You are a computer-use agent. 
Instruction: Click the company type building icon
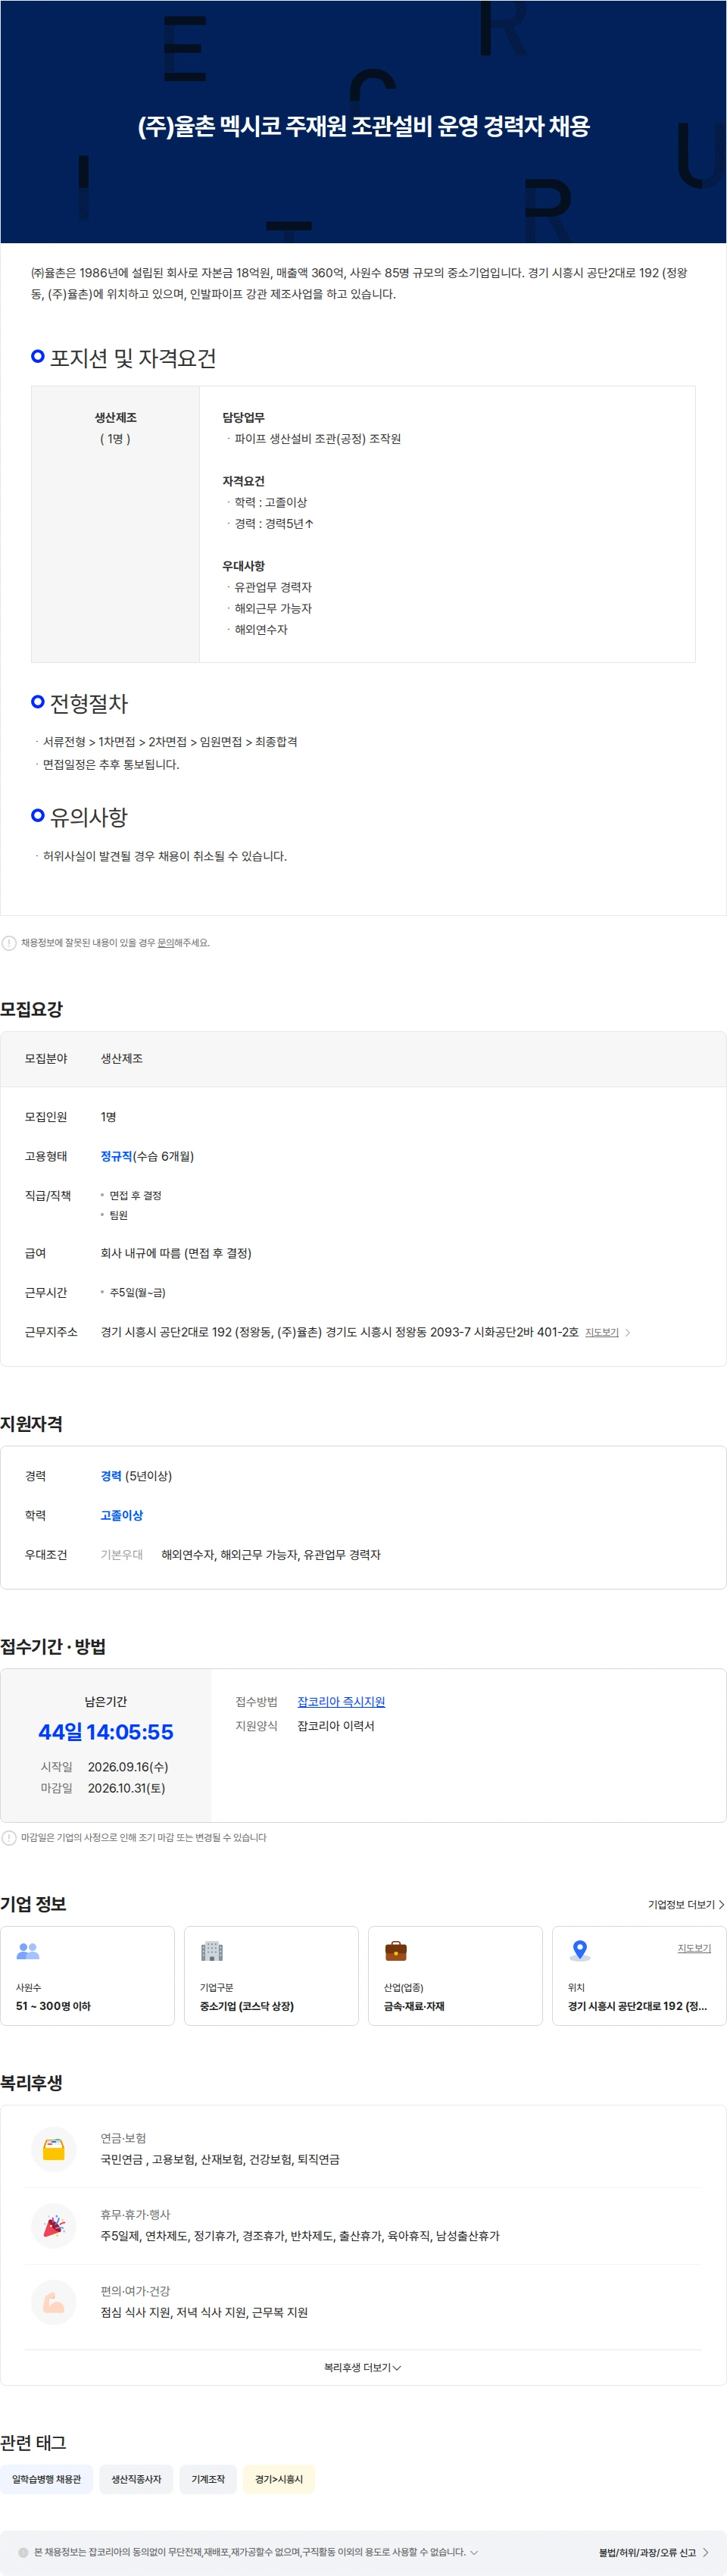coord(212,1950)
